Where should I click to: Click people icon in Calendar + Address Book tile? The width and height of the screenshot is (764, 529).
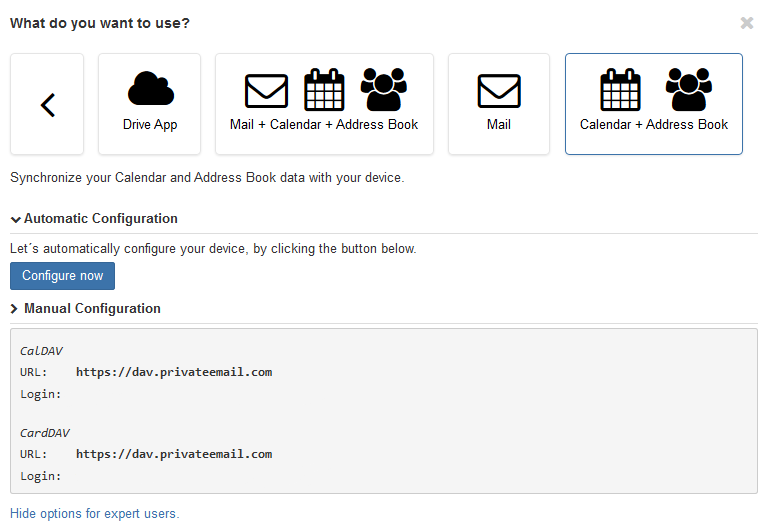688,90
